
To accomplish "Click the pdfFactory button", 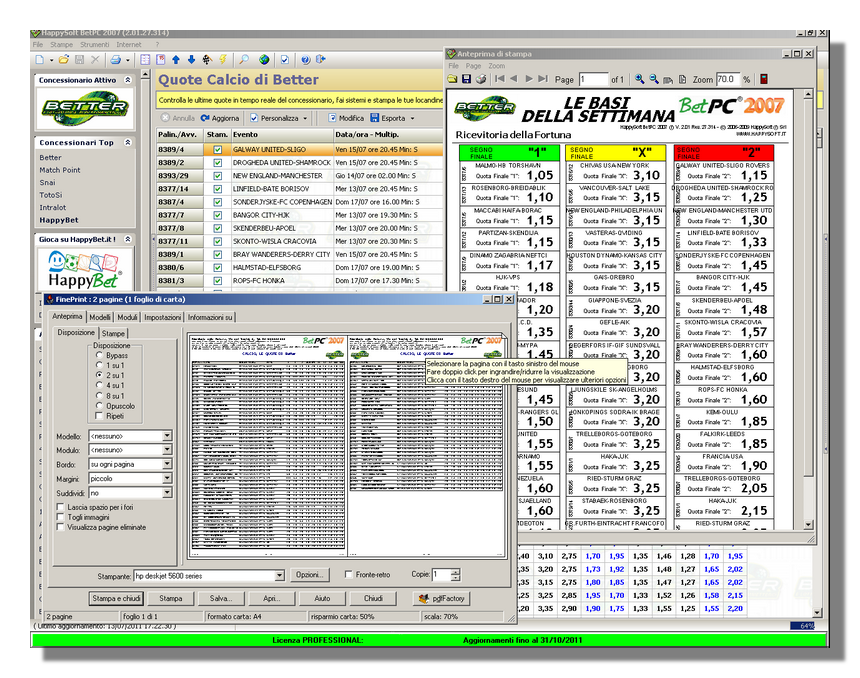I will pyautogui.click(x=442, y=598).
